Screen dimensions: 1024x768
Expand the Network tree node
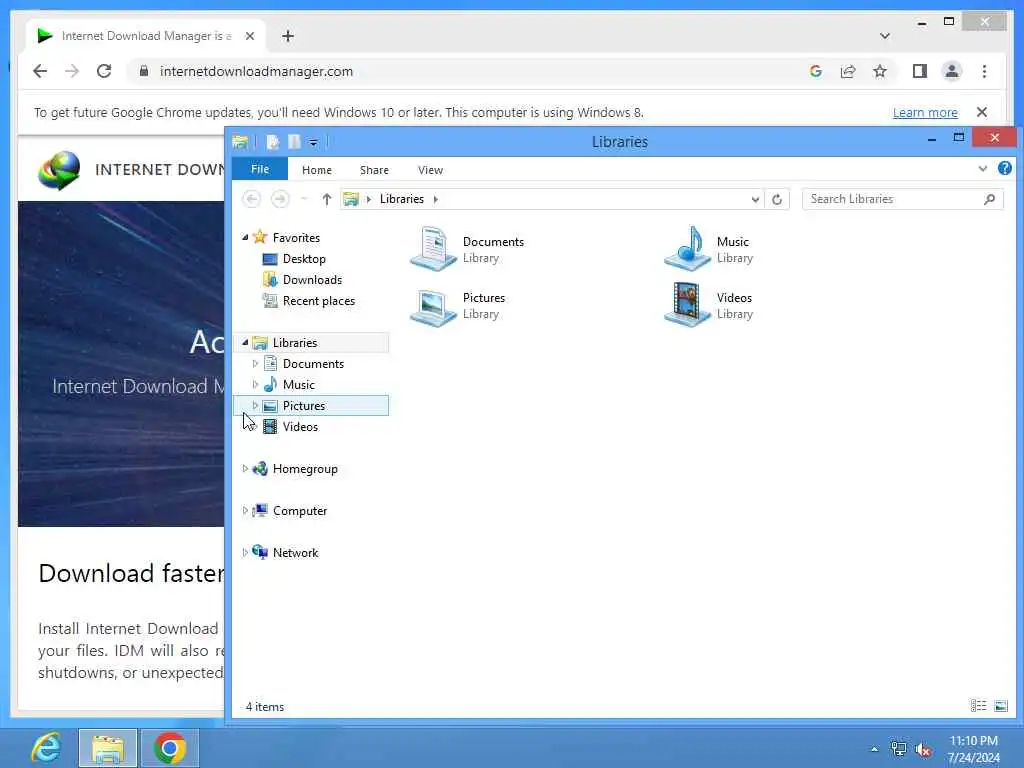[245, 552]
